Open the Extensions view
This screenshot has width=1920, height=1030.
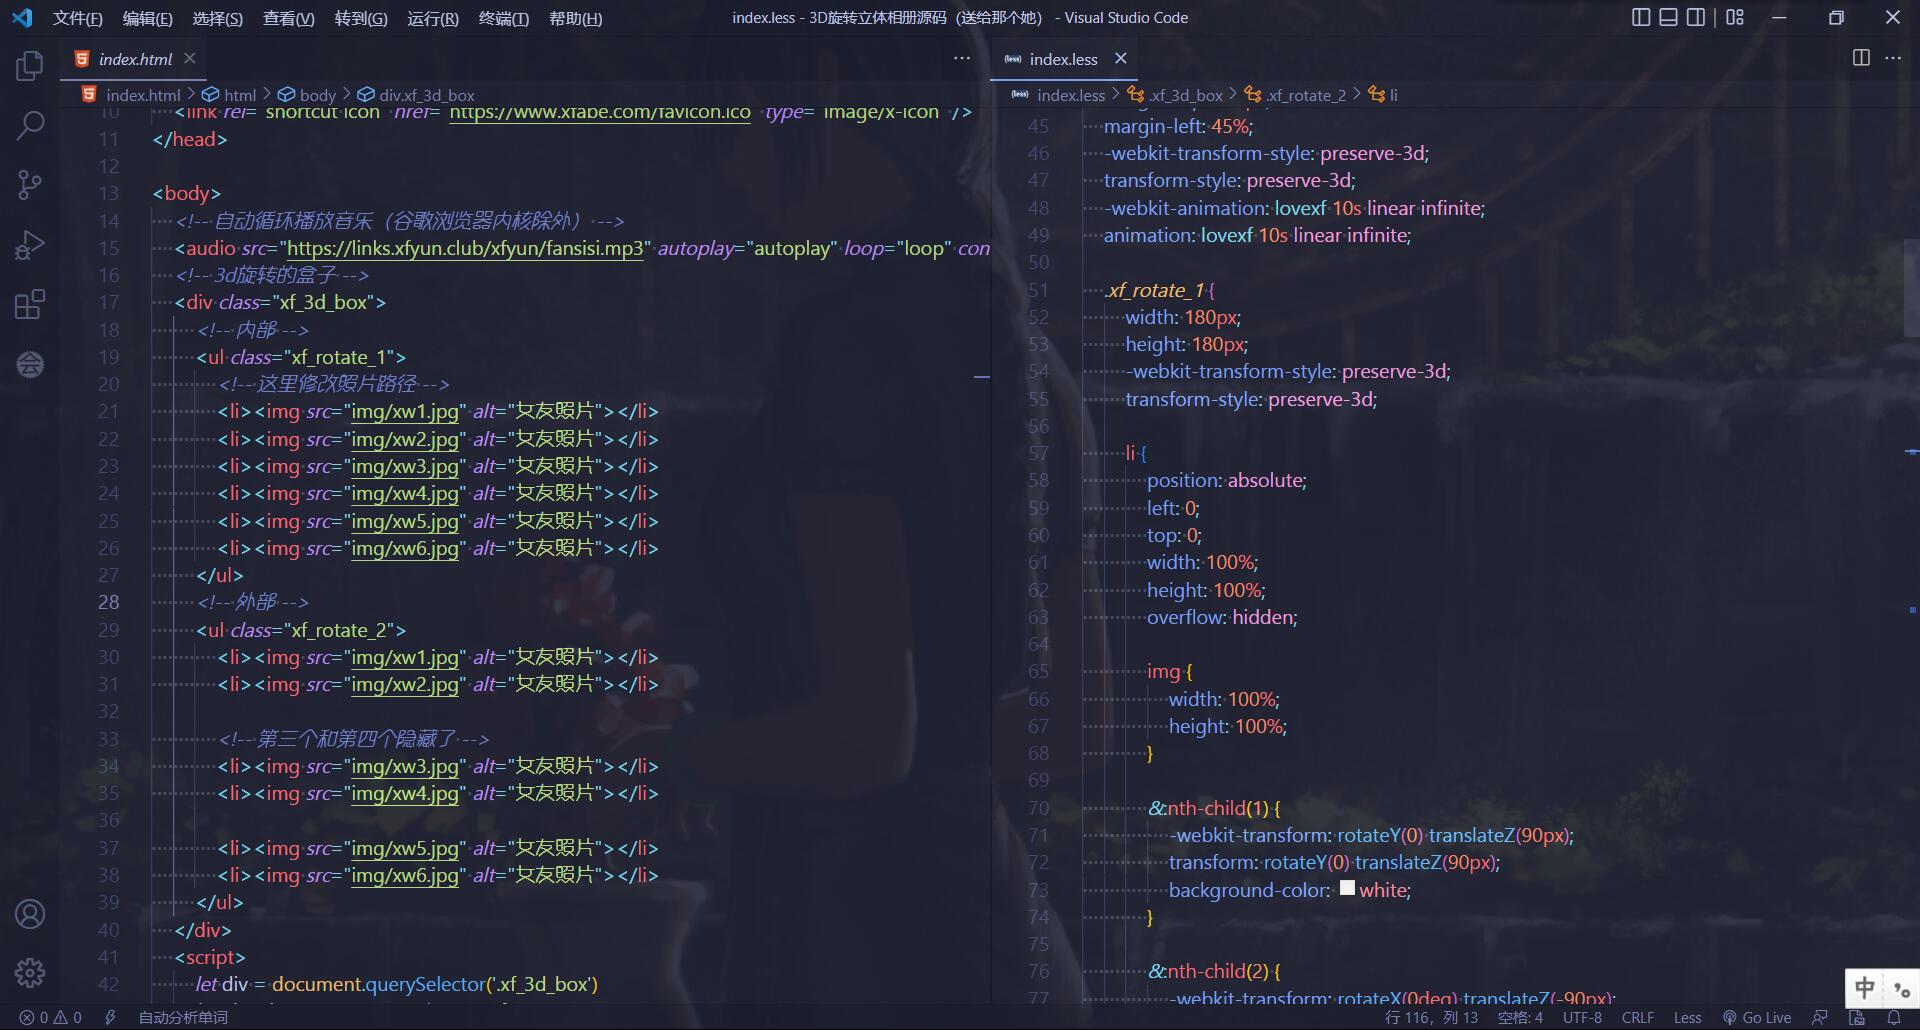click(30, 304)
